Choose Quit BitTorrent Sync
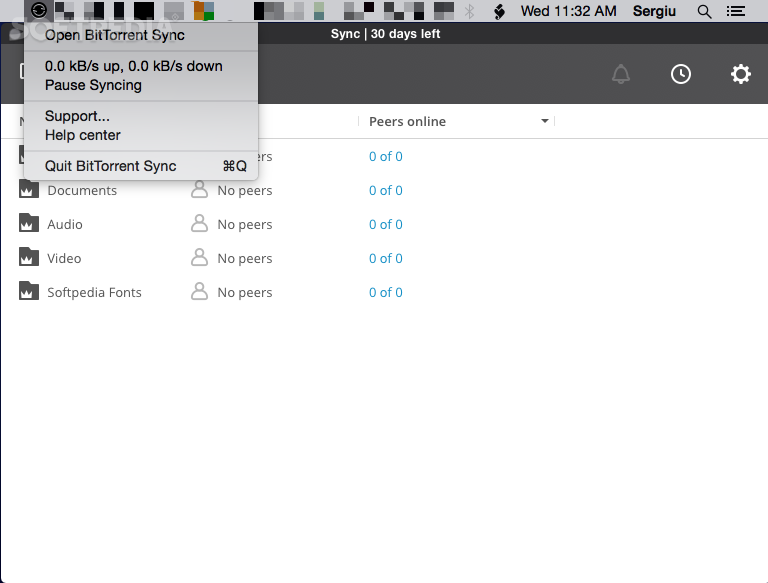 pyautogui.click(x=110, y=166)
